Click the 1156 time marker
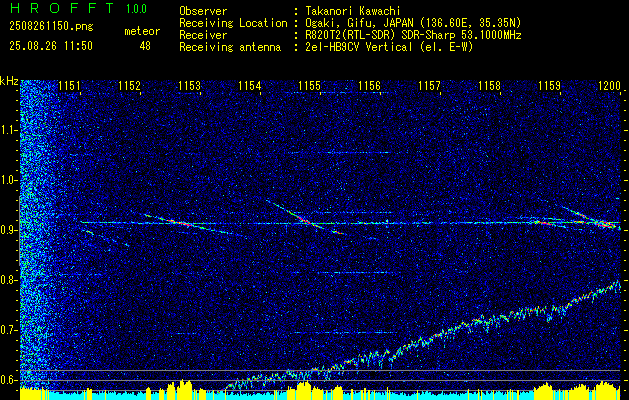The image size is (629, 400). [369, 86]
